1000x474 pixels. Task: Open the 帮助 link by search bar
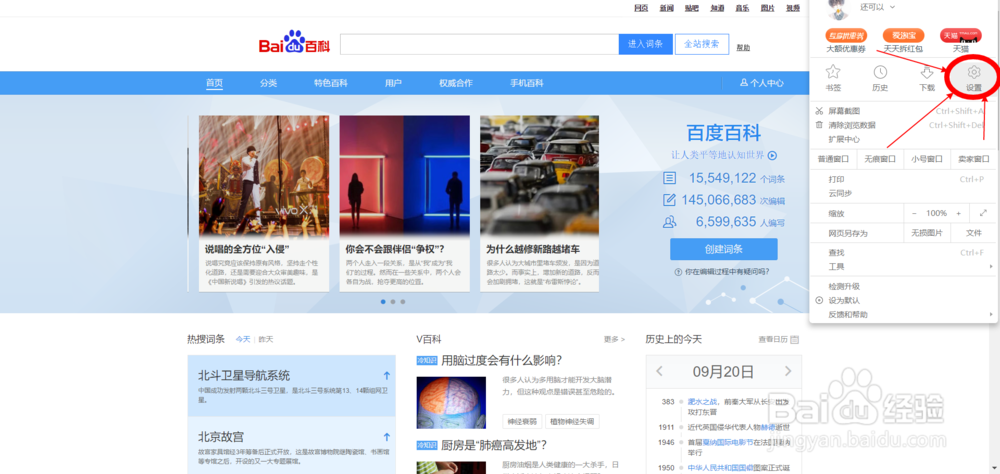(x=743, y=48)
